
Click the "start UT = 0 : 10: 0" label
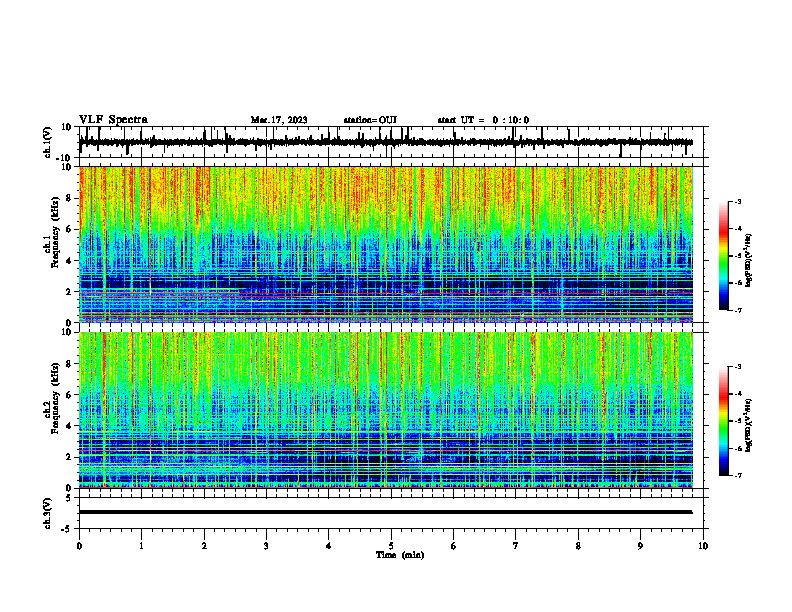pyautogui.click(x=483, y=120)
